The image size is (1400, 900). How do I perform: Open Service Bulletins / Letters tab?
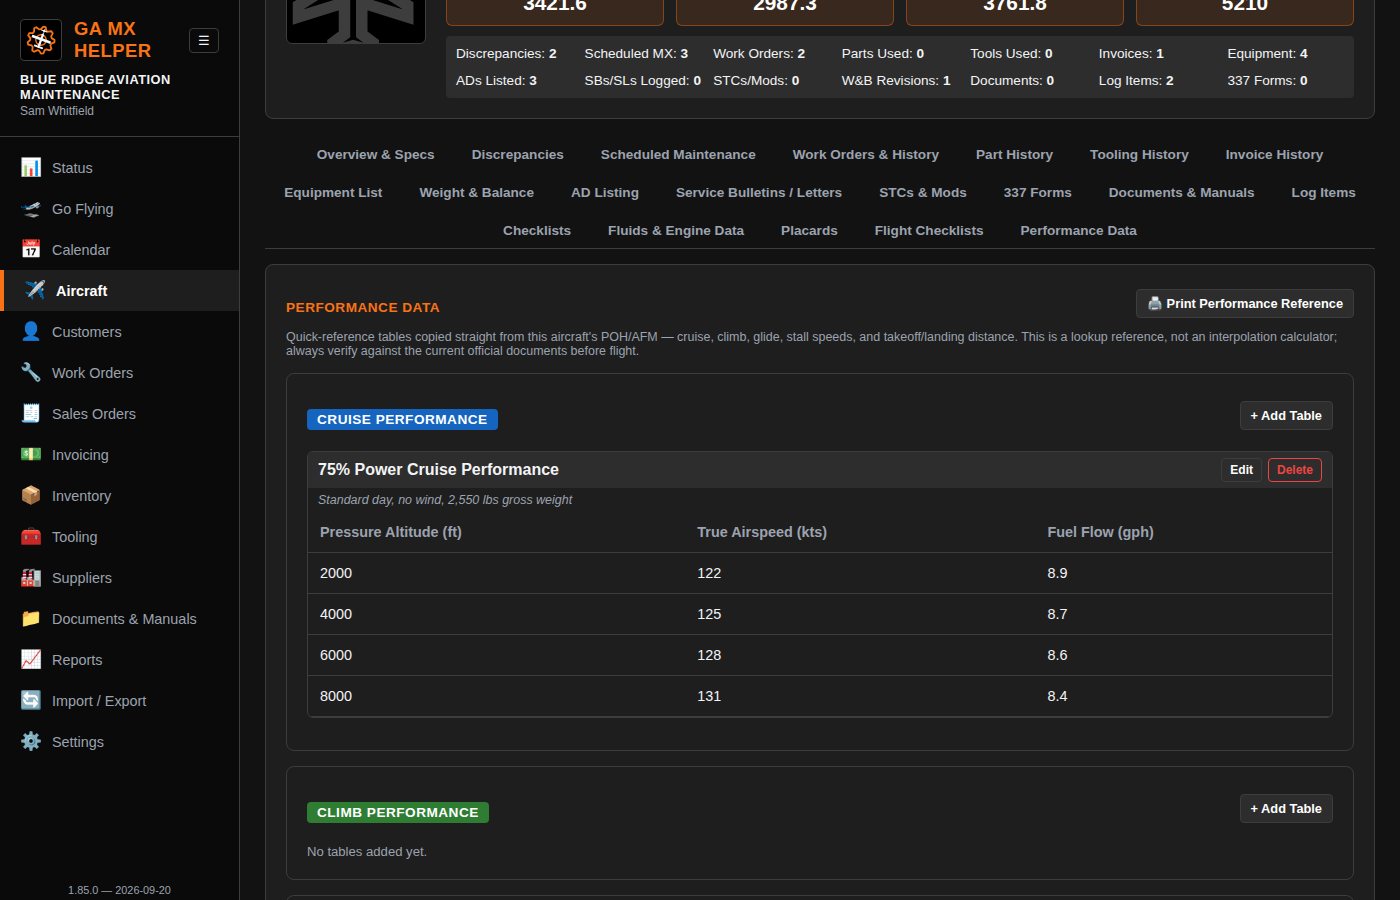click(x=759, y=192)
